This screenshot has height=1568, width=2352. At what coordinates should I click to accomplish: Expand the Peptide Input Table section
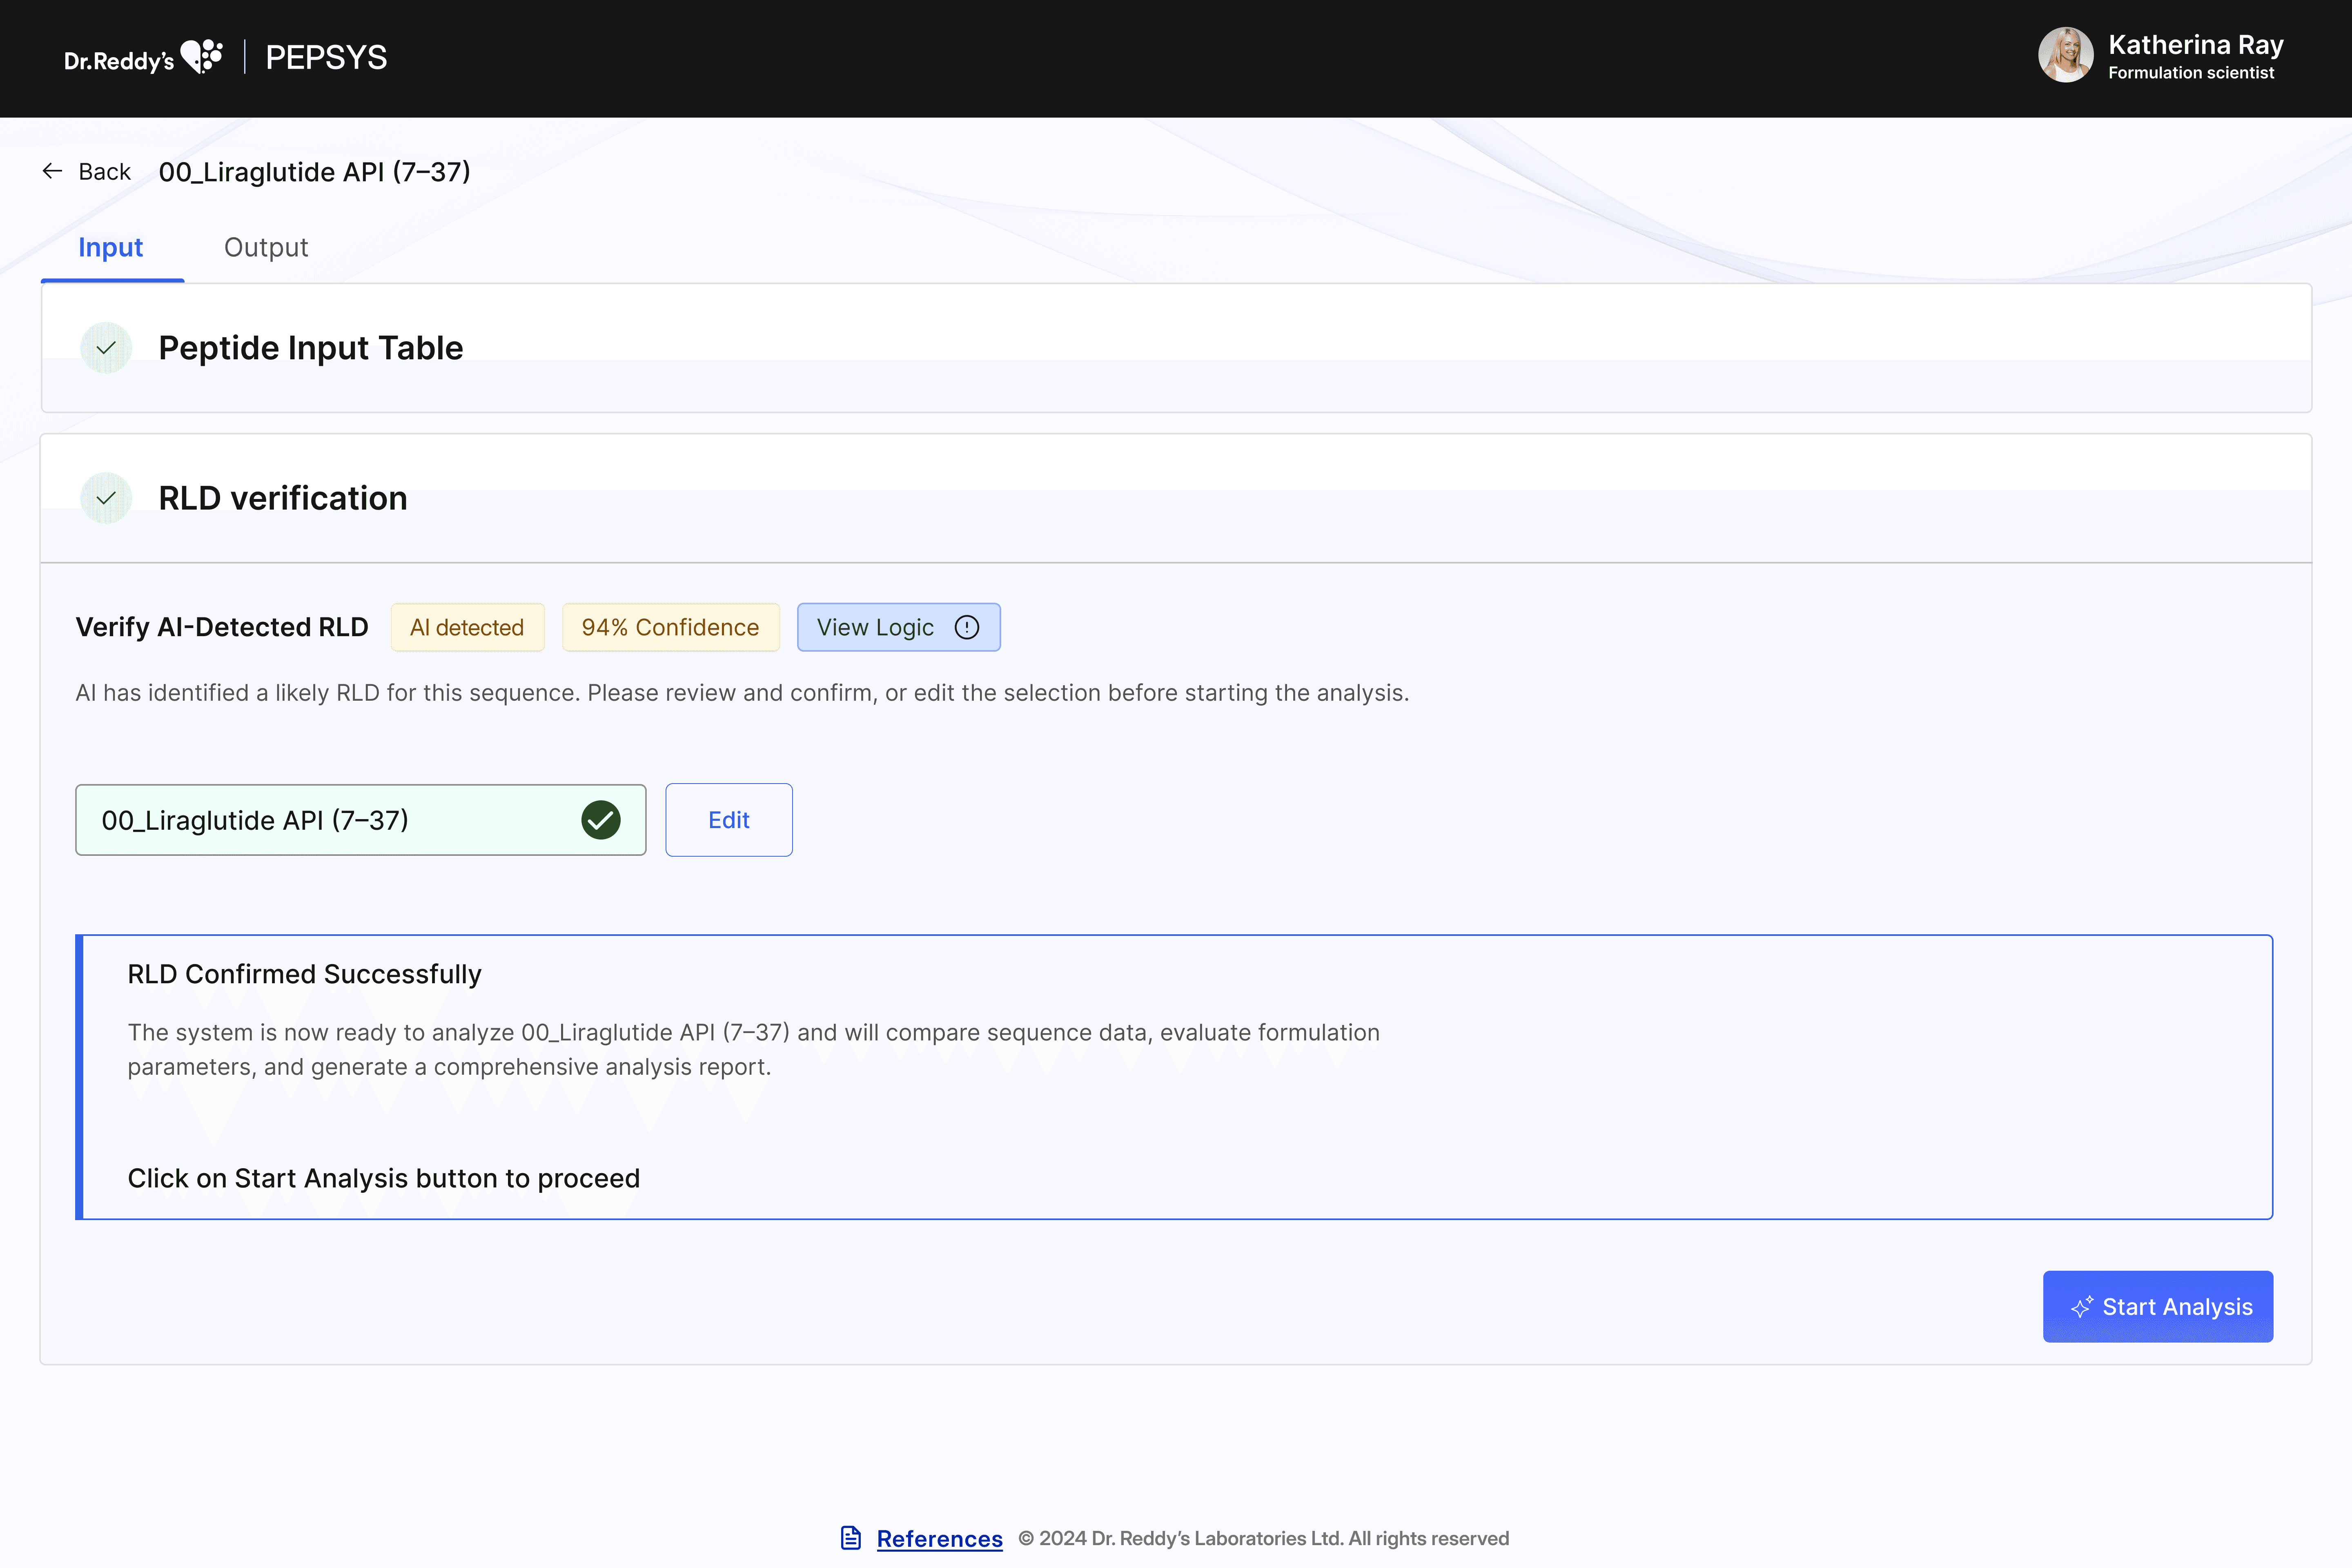(x=310, y=348)
